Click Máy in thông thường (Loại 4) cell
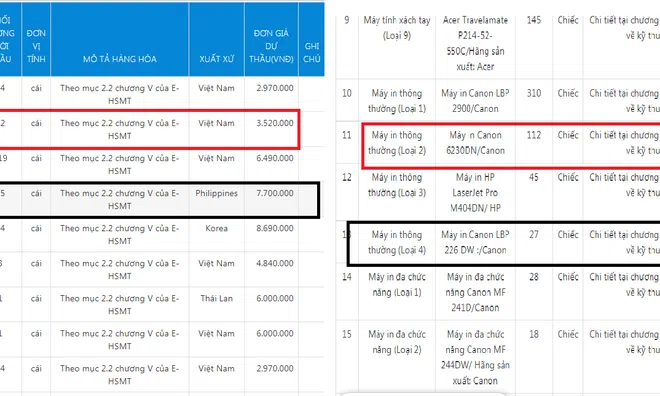The height and width of the screenshot is (396, 660). 397,242
